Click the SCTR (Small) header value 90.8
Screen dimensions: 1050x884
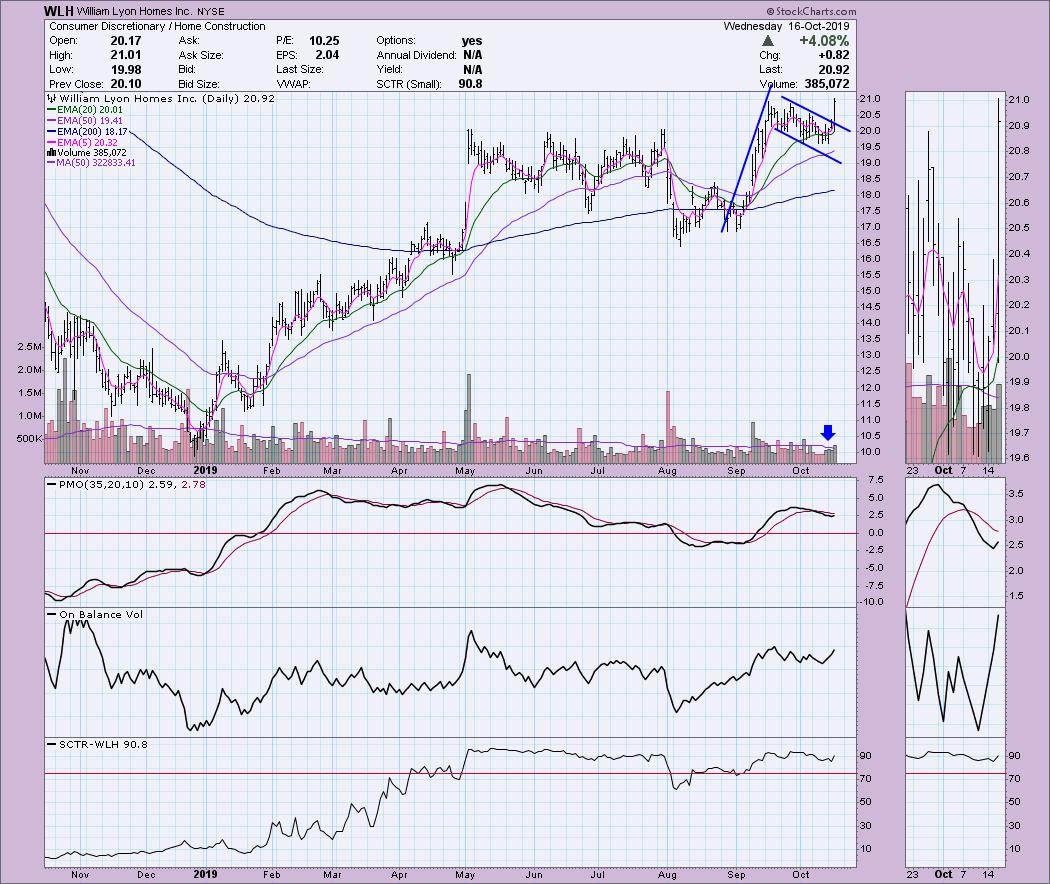[469, 84]
